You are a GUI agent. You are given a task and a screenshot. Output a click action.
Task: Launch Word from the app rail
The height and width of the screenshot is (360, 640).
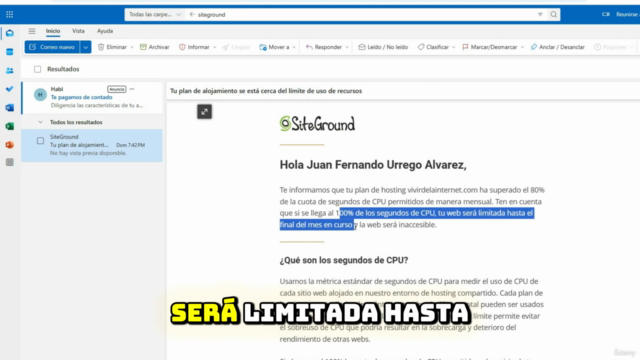9,108
